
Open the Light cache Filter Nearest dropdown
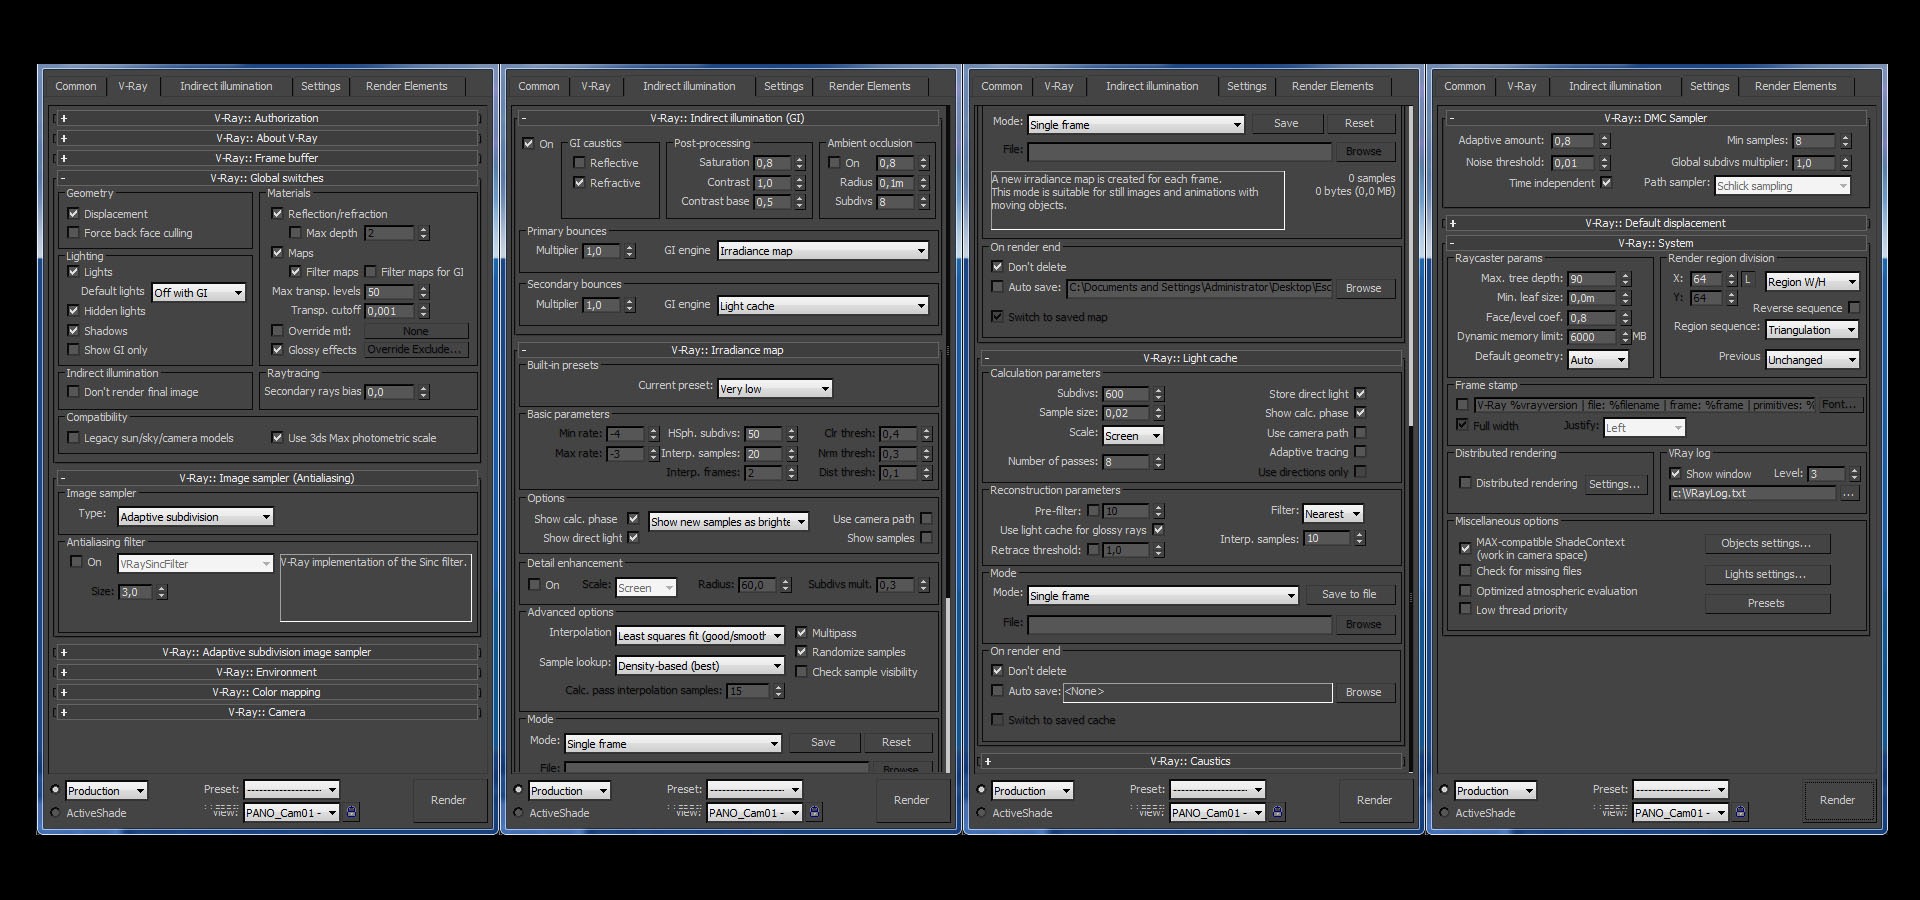1333,514
